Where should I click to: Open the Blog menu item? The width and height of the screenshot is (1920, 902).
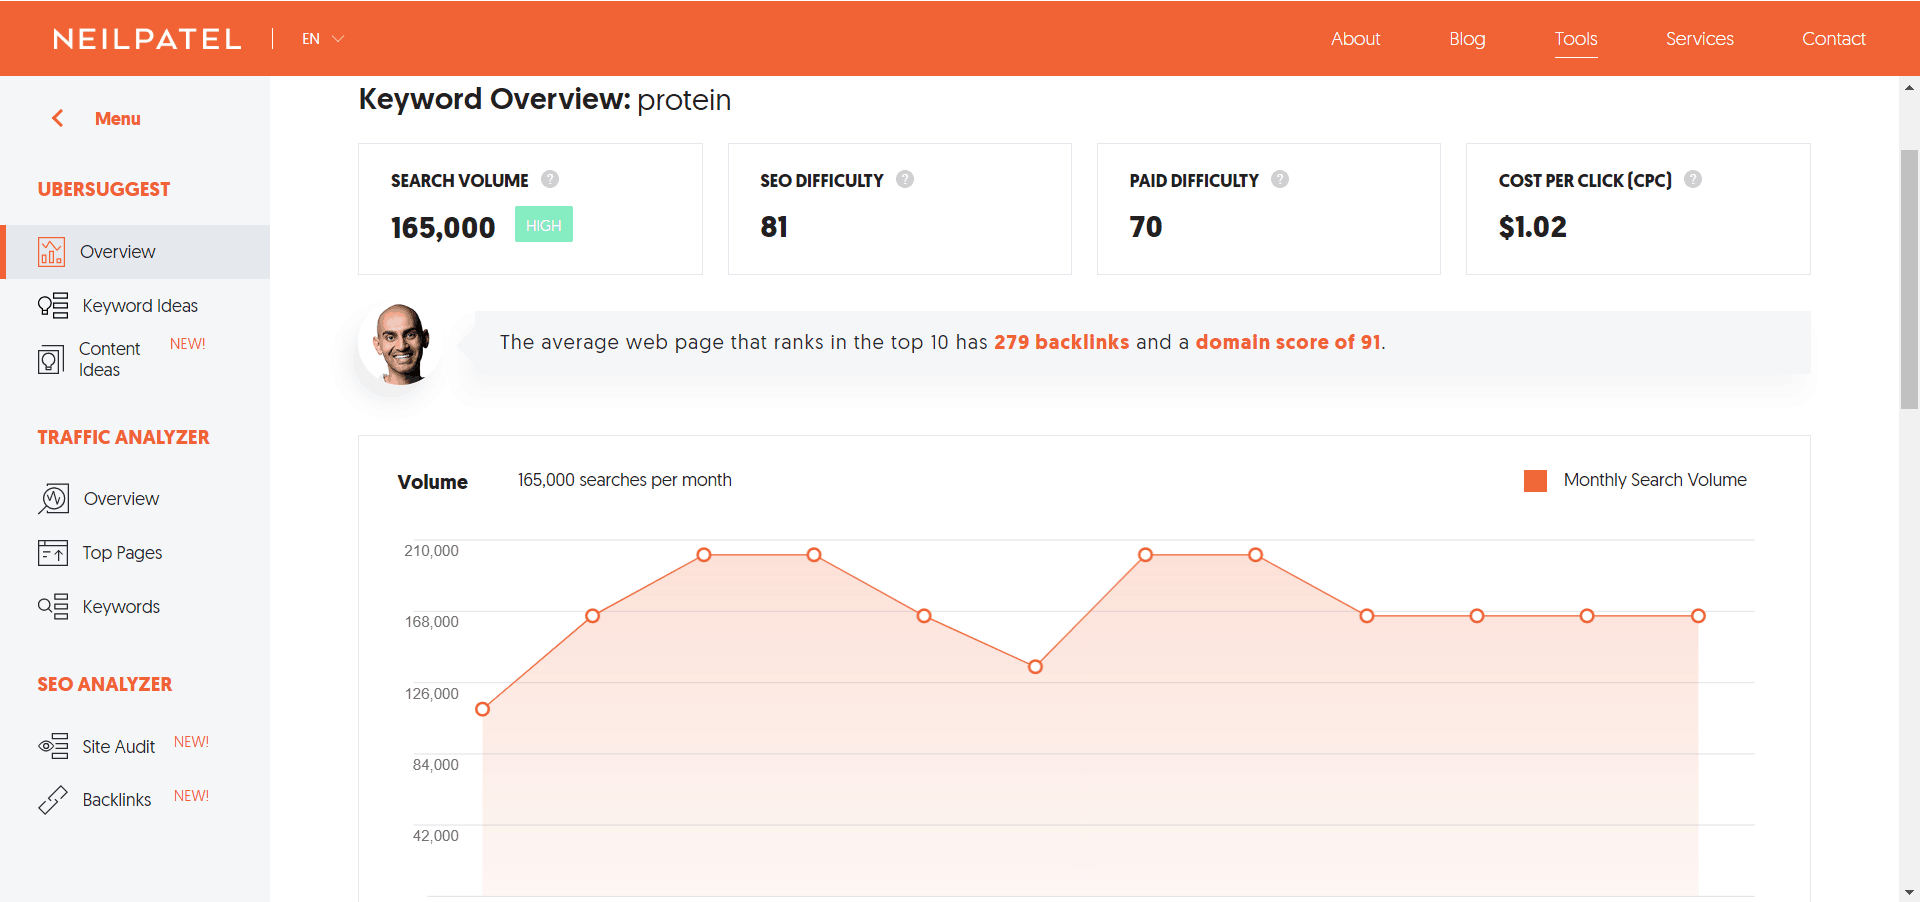[1467, 39]
